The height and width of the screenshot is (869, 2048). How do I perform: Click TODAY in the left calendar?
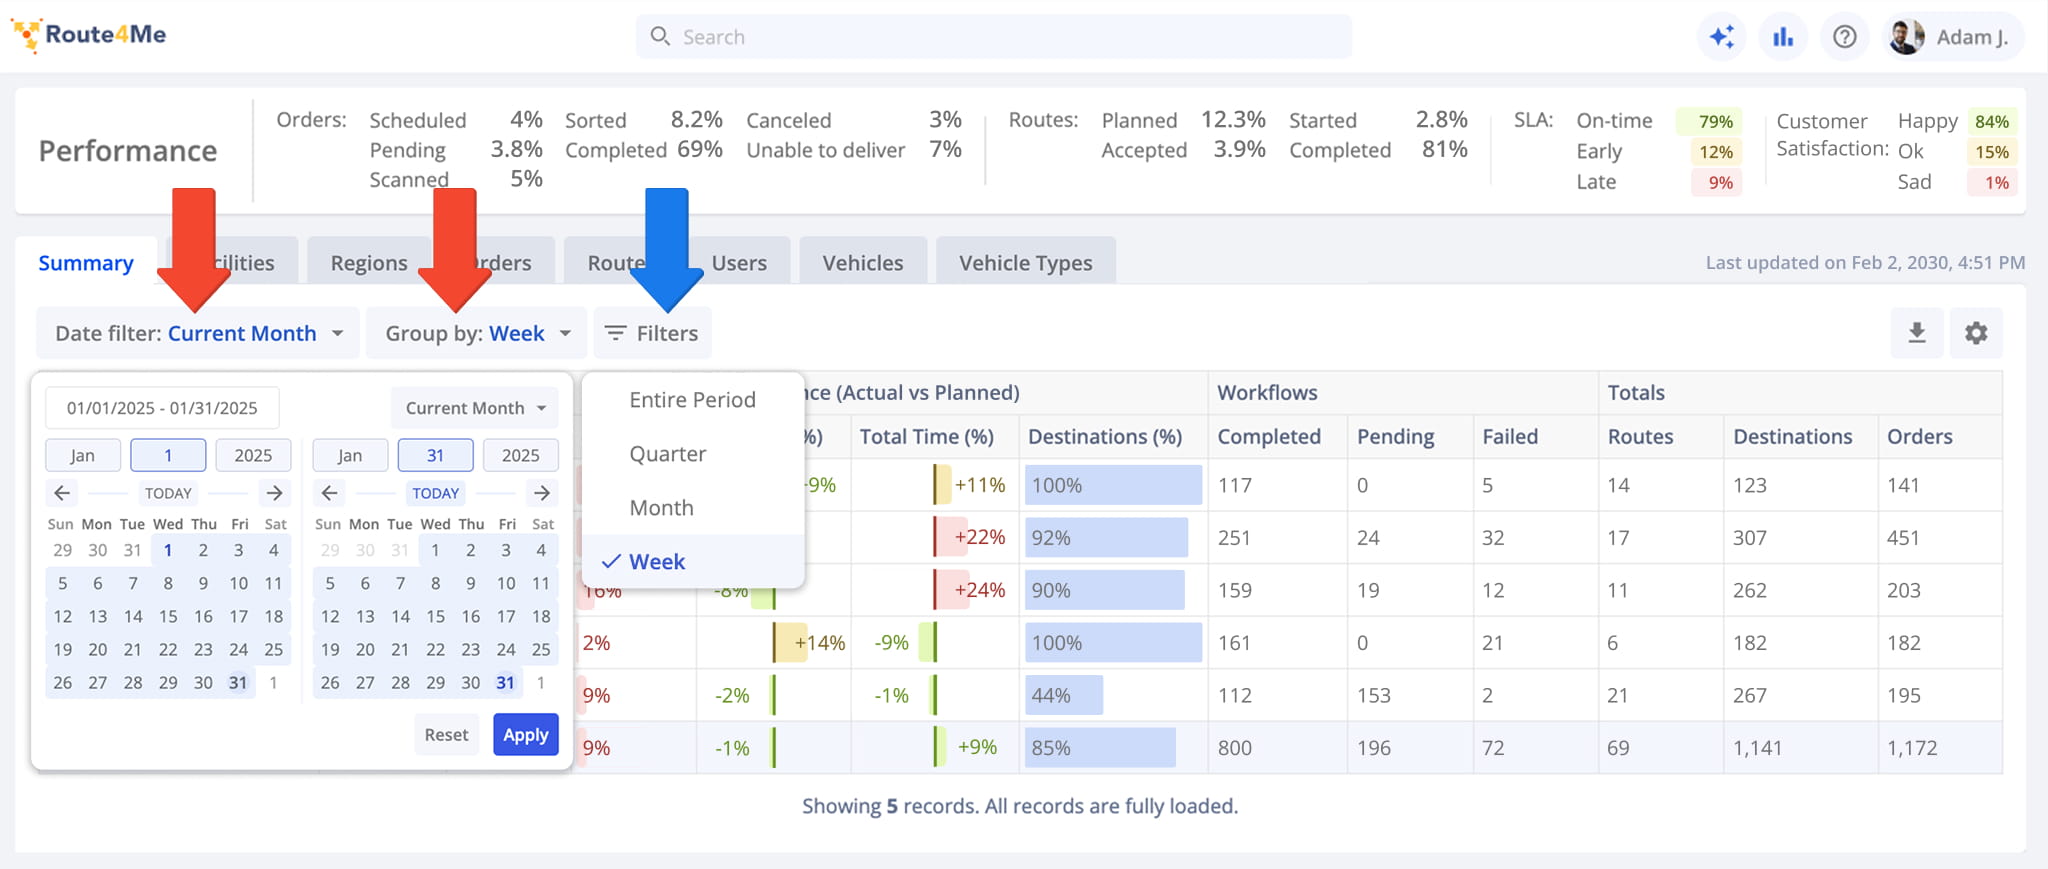coord(168,493)
